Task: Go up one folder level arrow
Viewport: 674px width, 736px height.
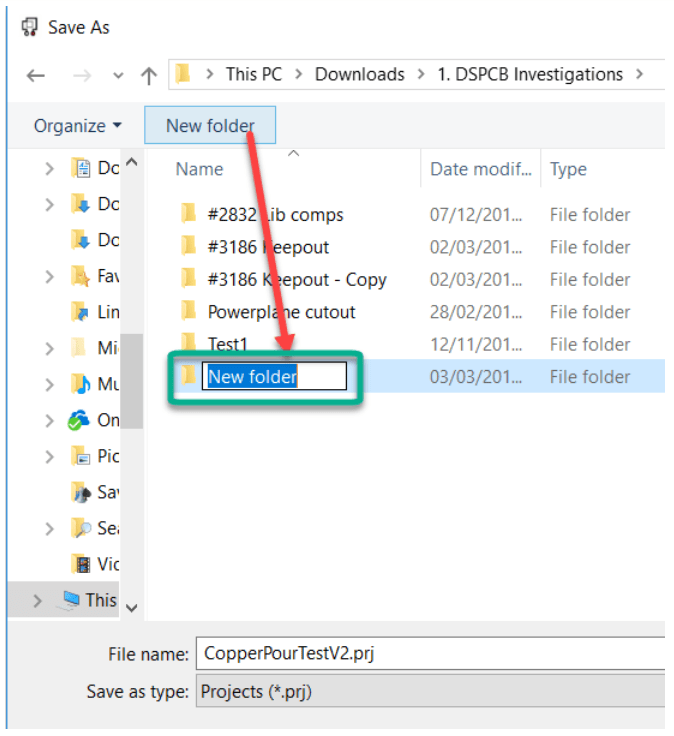Action: (149, 75)
